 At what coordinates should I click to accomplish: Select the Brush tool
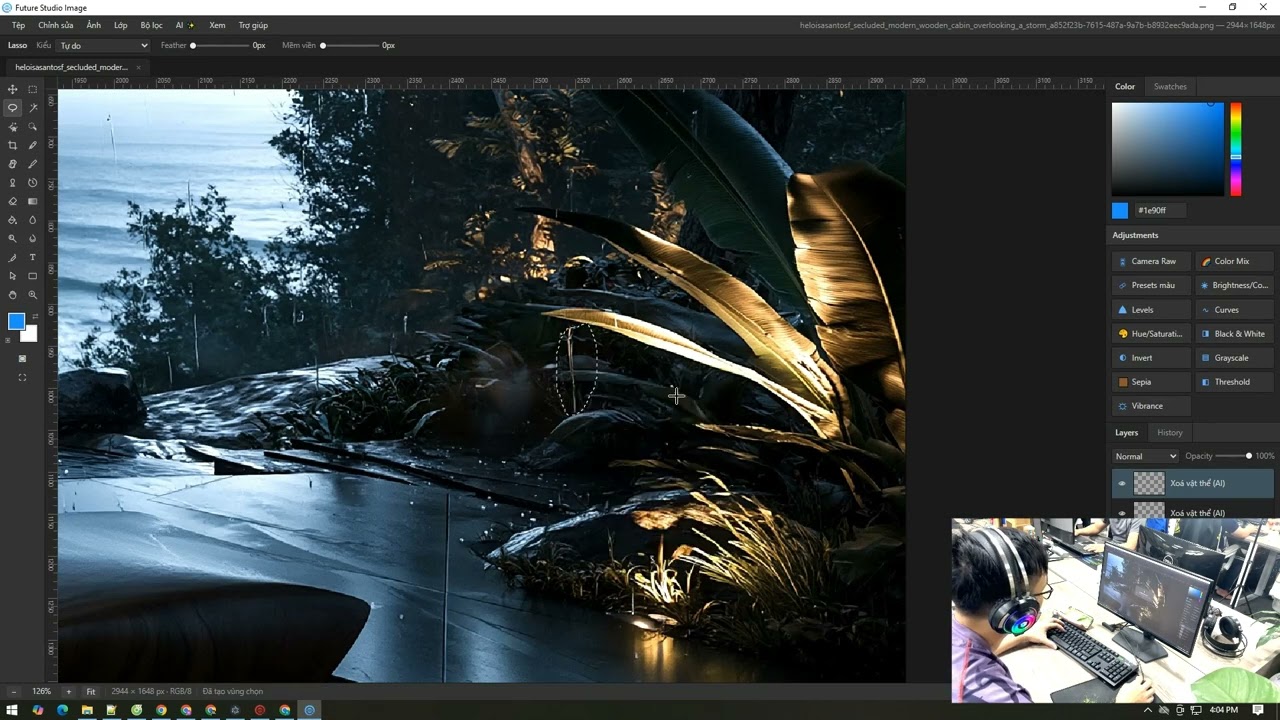33,164
